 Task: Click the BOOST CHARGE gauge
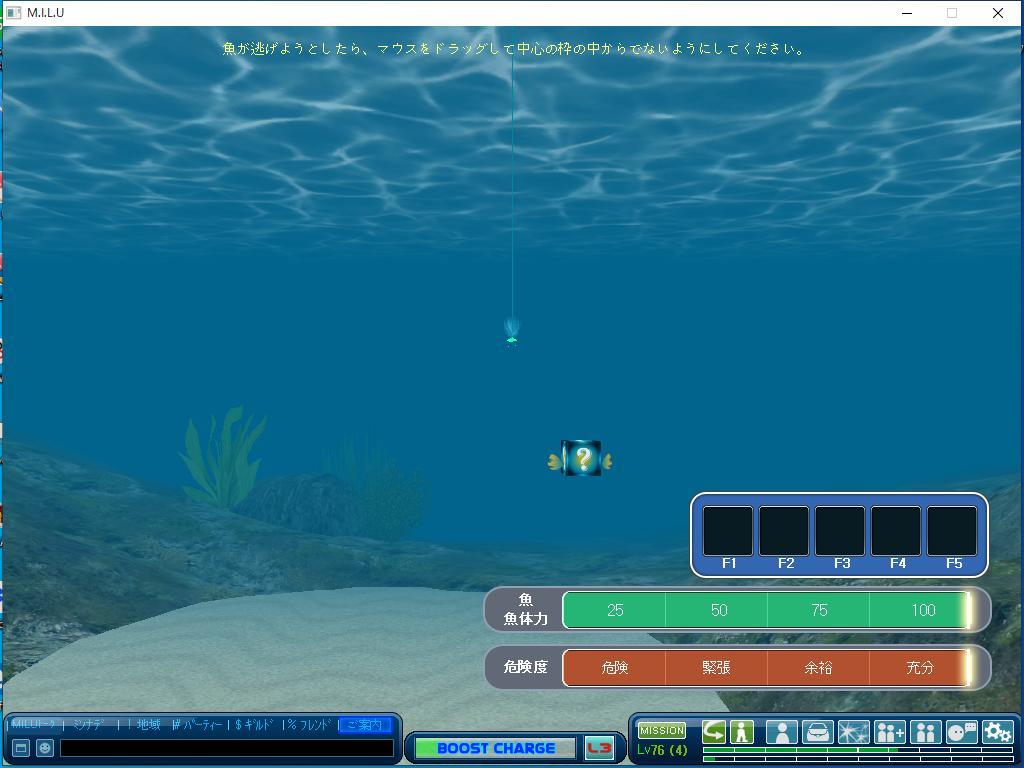[495, 748]
